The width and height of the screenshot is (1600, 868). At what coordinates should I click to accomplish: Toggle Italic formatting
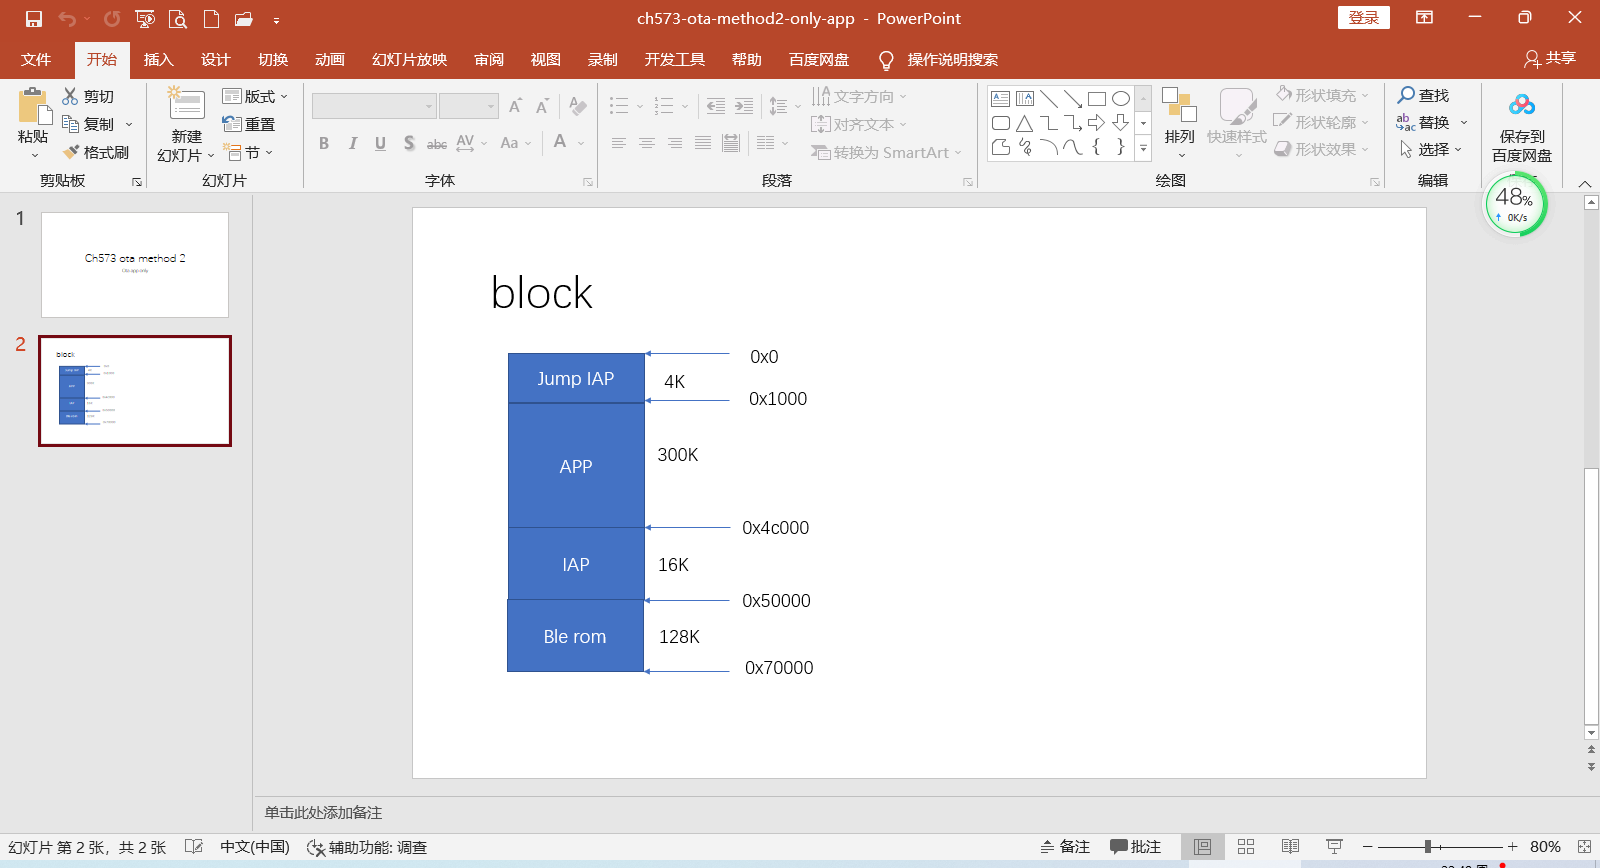[x=352, y=144]
